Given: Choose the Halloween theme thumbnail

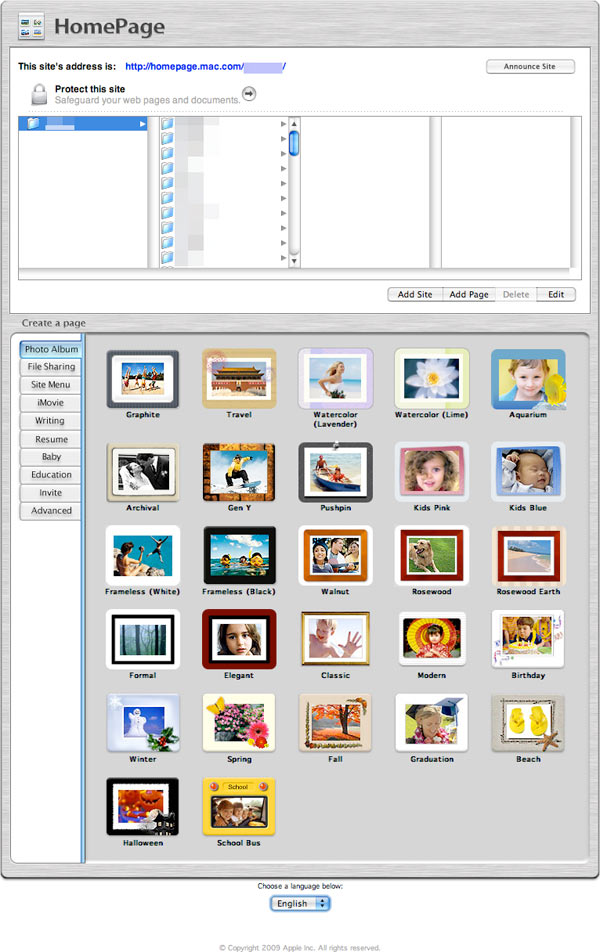Looking at the screenshot, I should click(x=142, y=807).
